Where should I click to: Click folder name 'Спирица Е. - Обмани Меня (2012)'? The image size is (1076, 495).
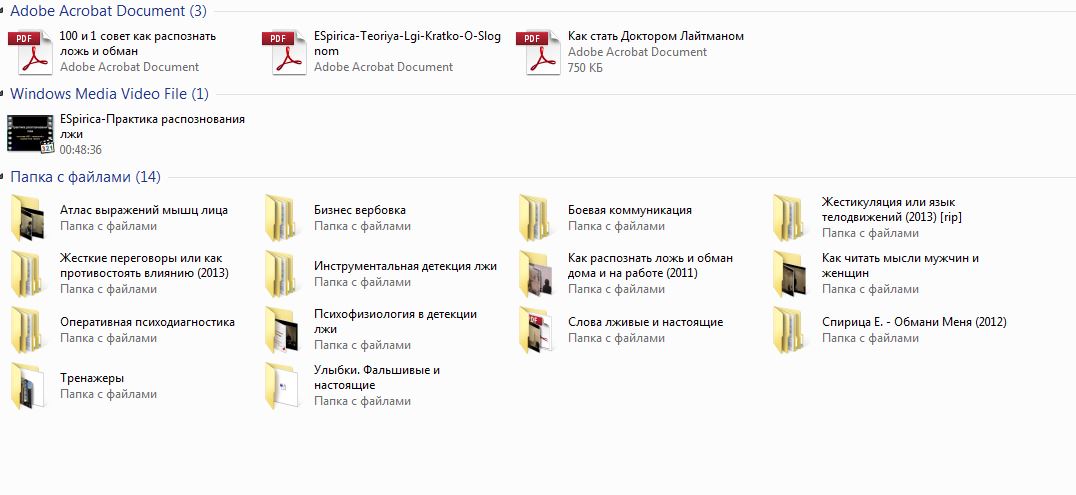tap(914, 322)
